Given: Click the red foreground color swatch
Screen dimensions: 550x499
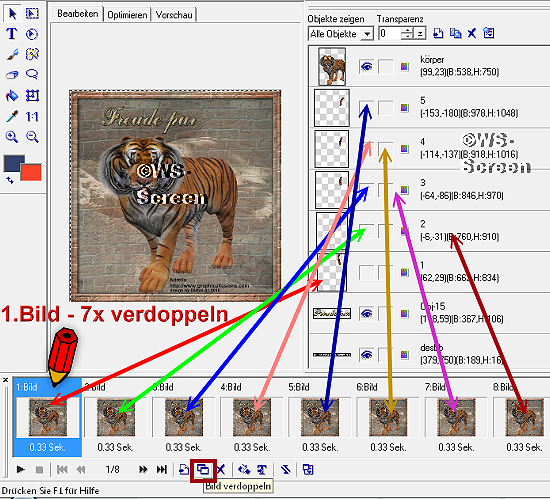Looking at the screenshot, I should pyautogui.click(x=31, y=173).
